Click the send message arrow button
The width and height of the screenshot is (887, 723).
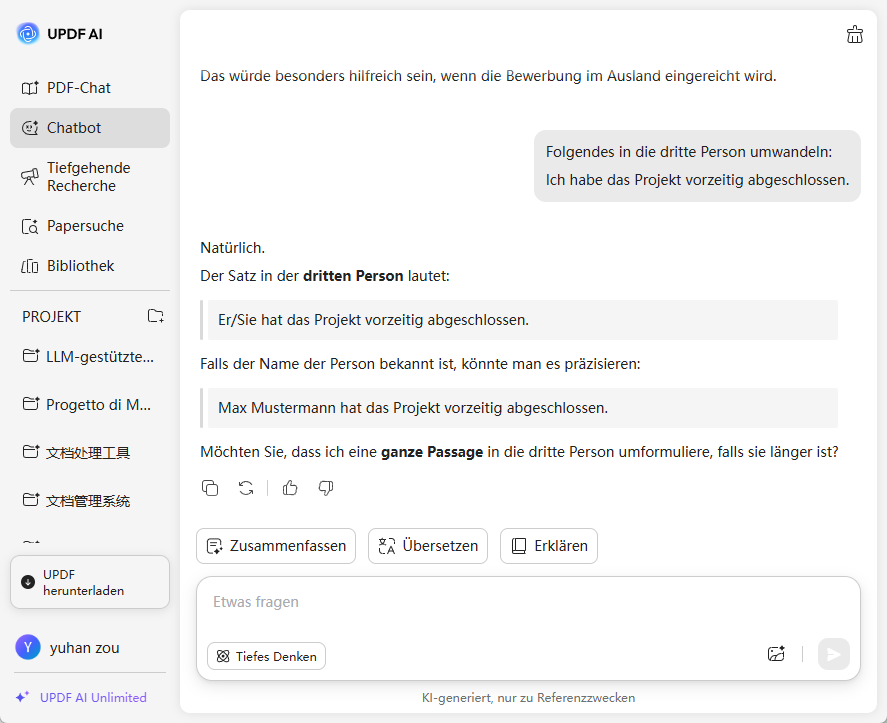(834, 654)
